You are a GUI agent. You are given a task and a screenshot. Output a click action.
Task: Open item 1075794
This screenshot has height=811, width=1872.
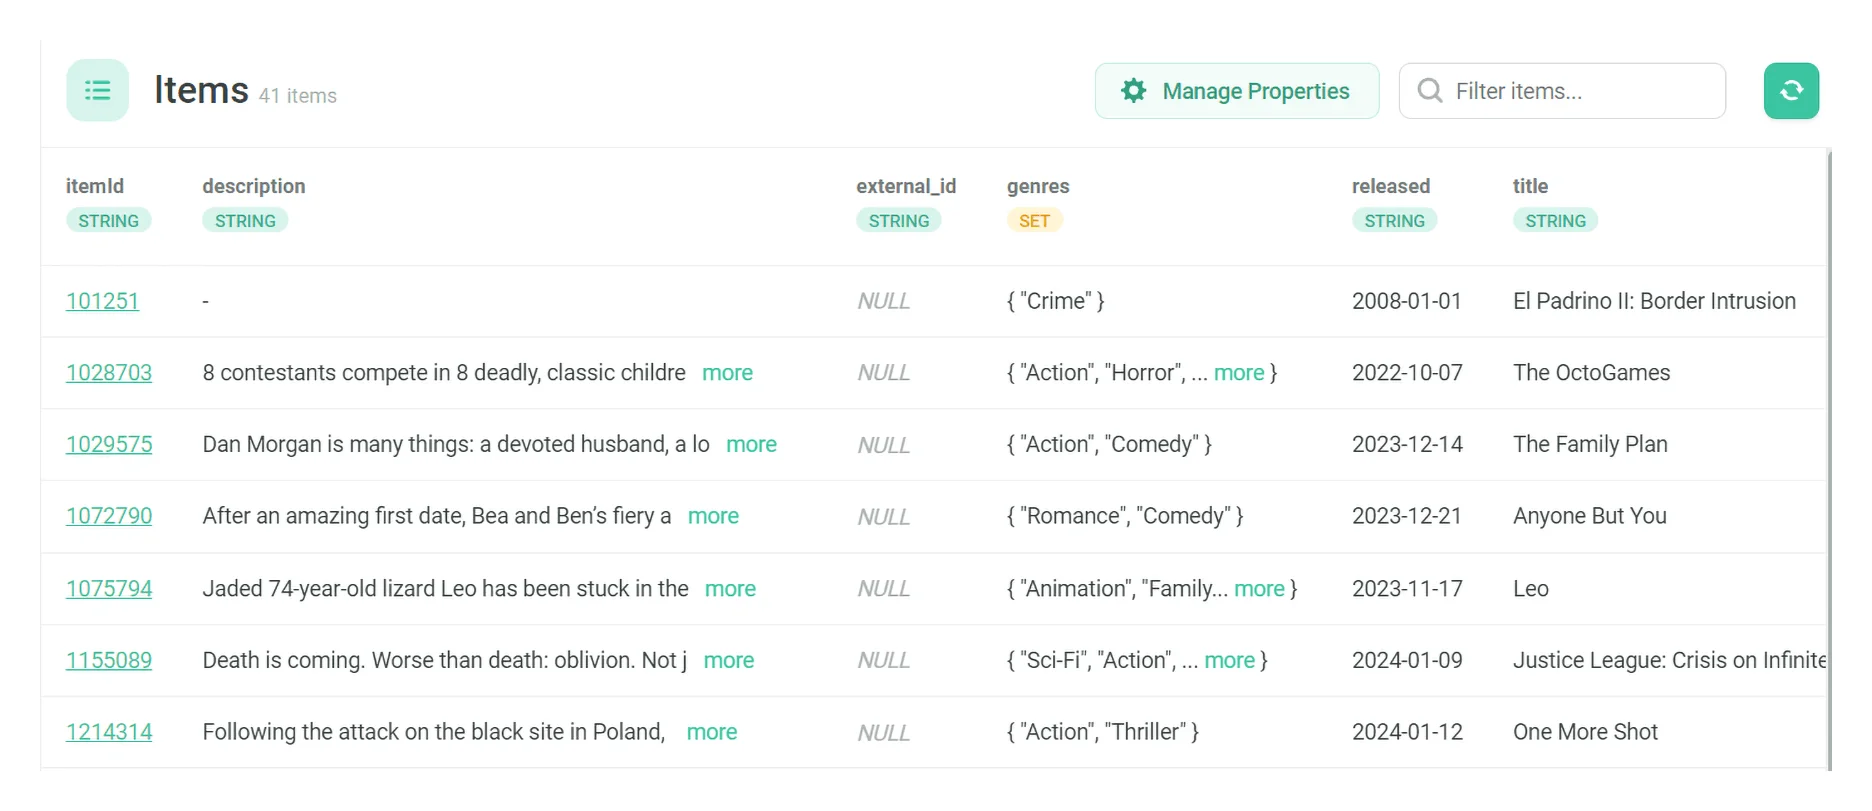pyautogui.click(x=109, y=589)
